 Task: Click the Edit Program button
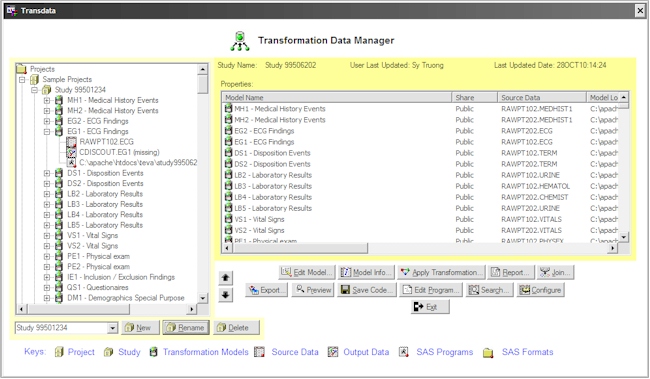(431, 290)
